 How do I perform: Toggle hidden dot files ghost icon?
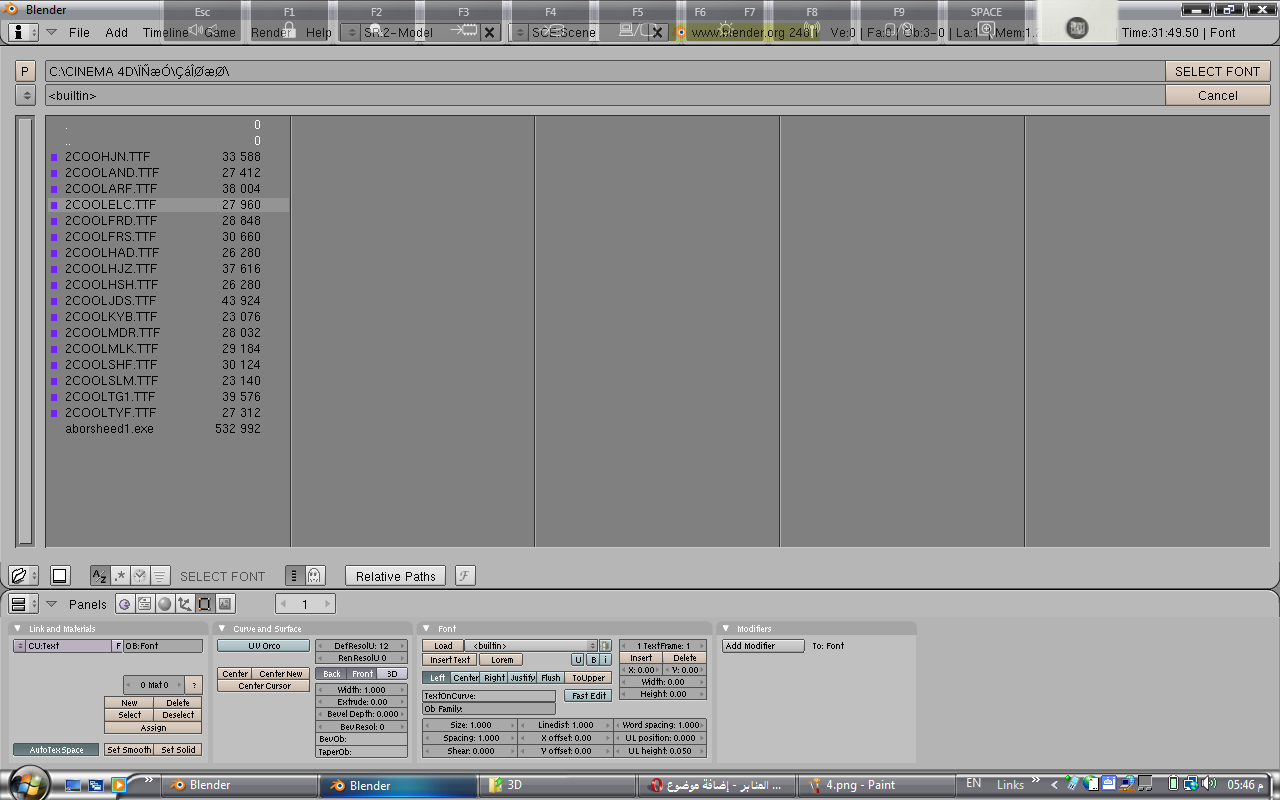(x=314, y=576)
